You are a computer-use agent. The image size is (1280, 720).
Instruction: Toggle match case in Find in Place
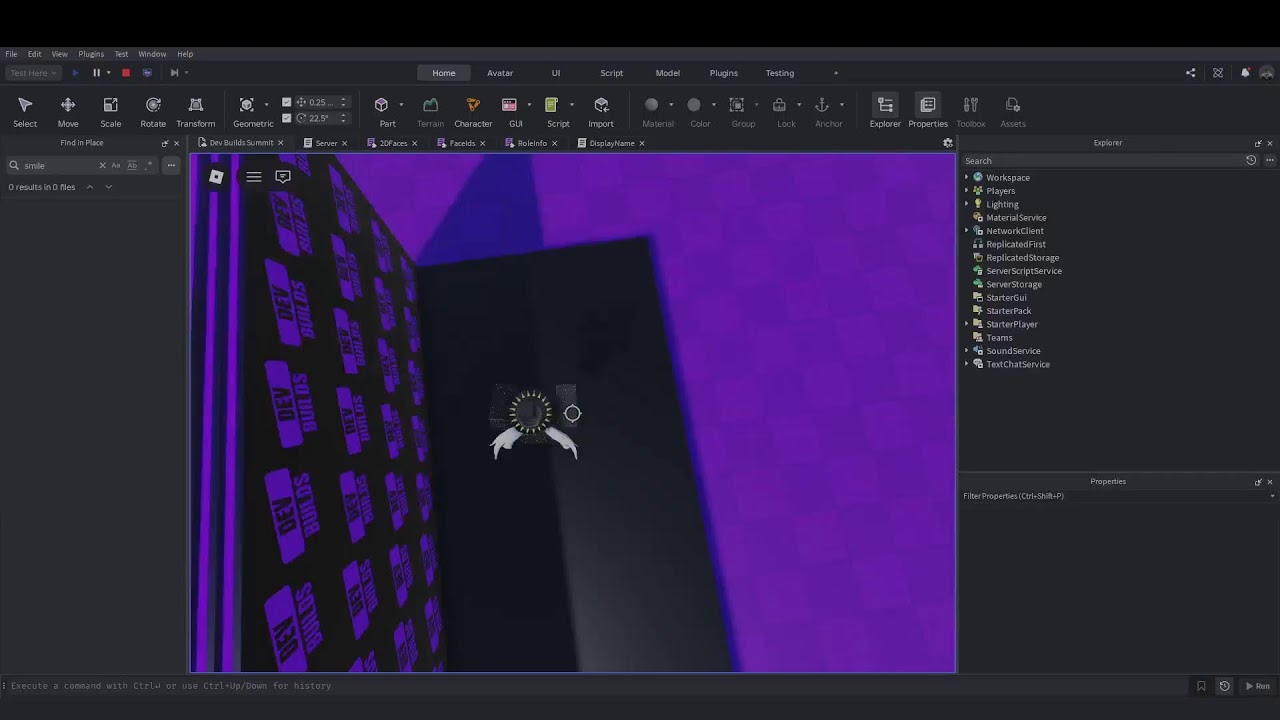pos(116,165)
